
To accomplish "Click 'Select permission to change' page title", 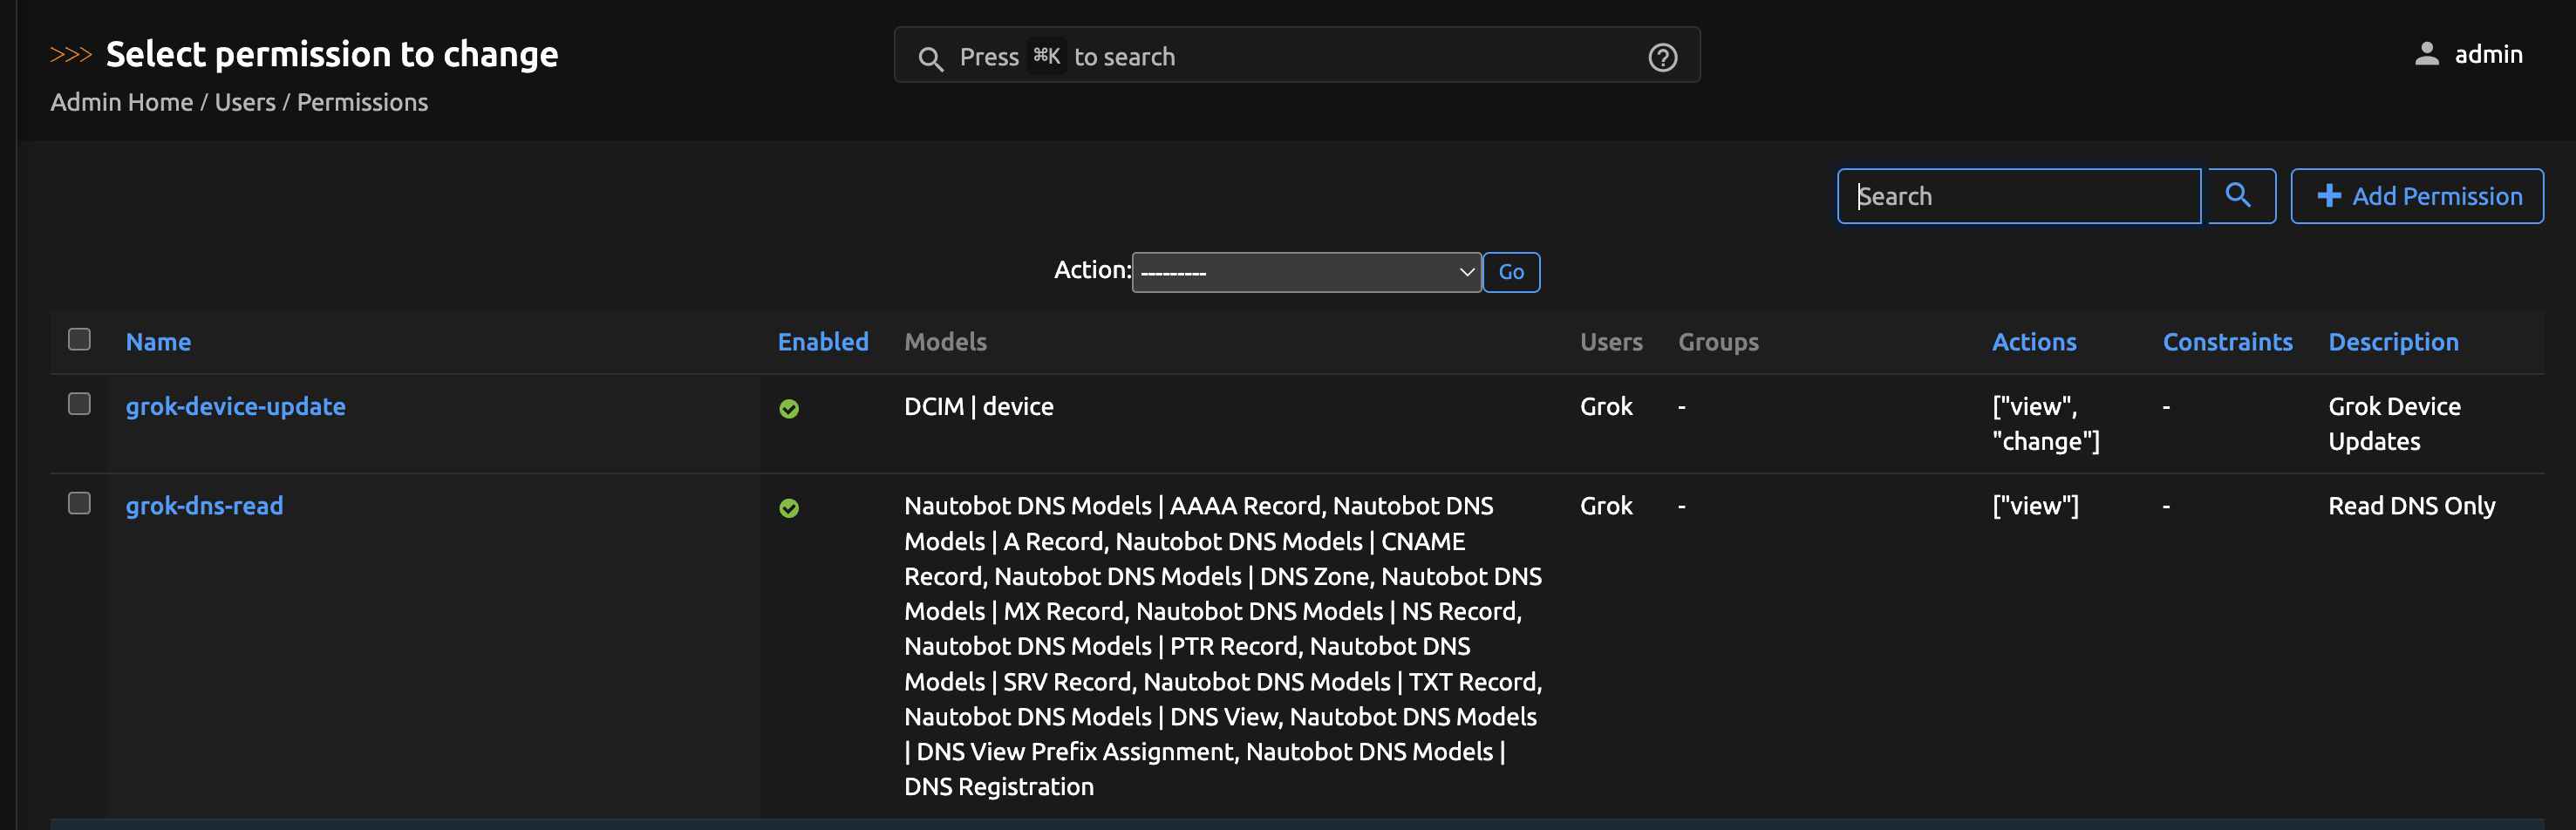I will pos(332,54).
